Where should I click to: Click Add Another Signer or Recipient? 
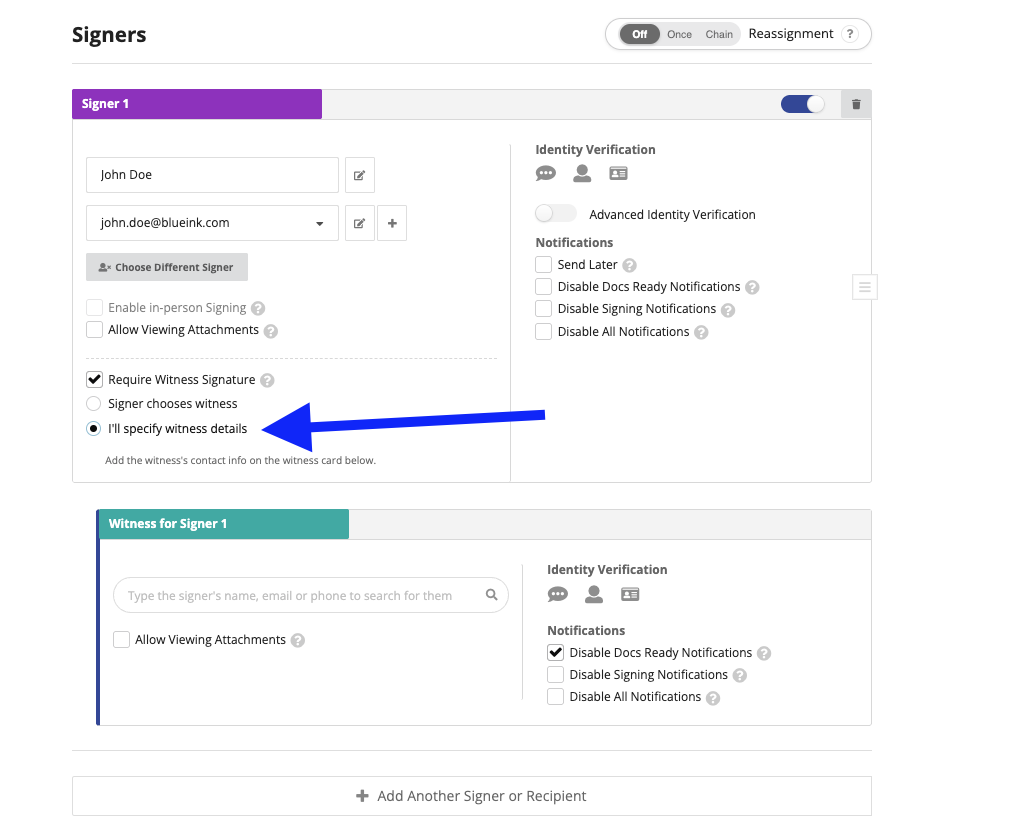[x=471, y=796]
